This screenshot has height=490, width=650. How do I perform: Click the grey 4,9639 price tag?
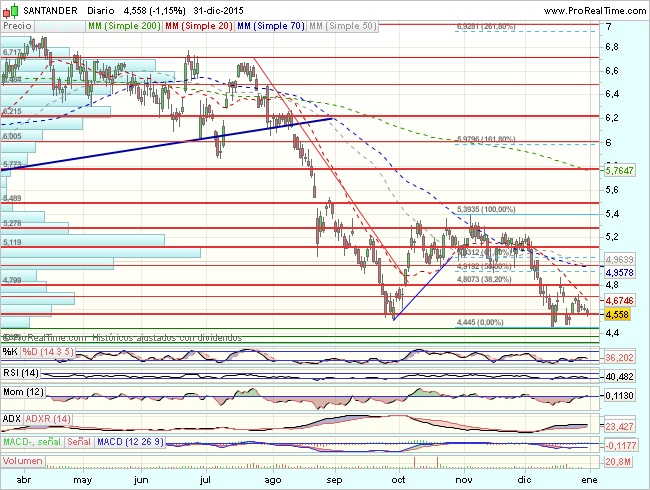[619, 260]
